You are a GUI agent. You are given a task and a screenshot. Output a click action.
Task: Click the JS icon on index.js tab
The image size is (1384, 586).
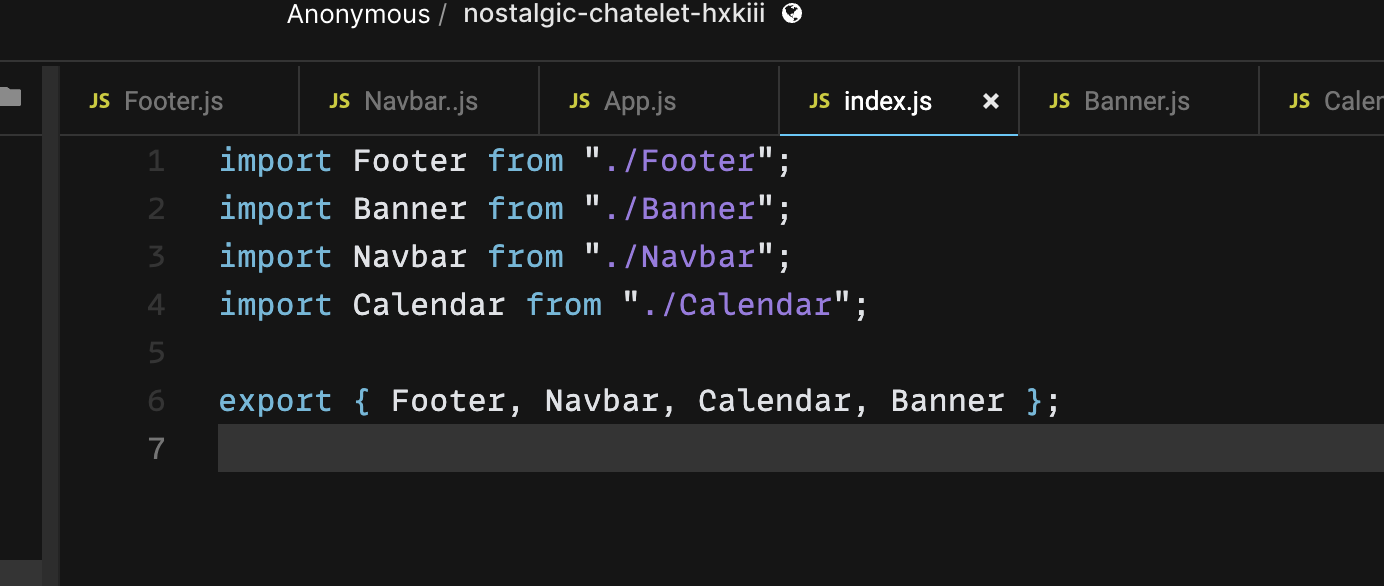(x=818, y=100)
